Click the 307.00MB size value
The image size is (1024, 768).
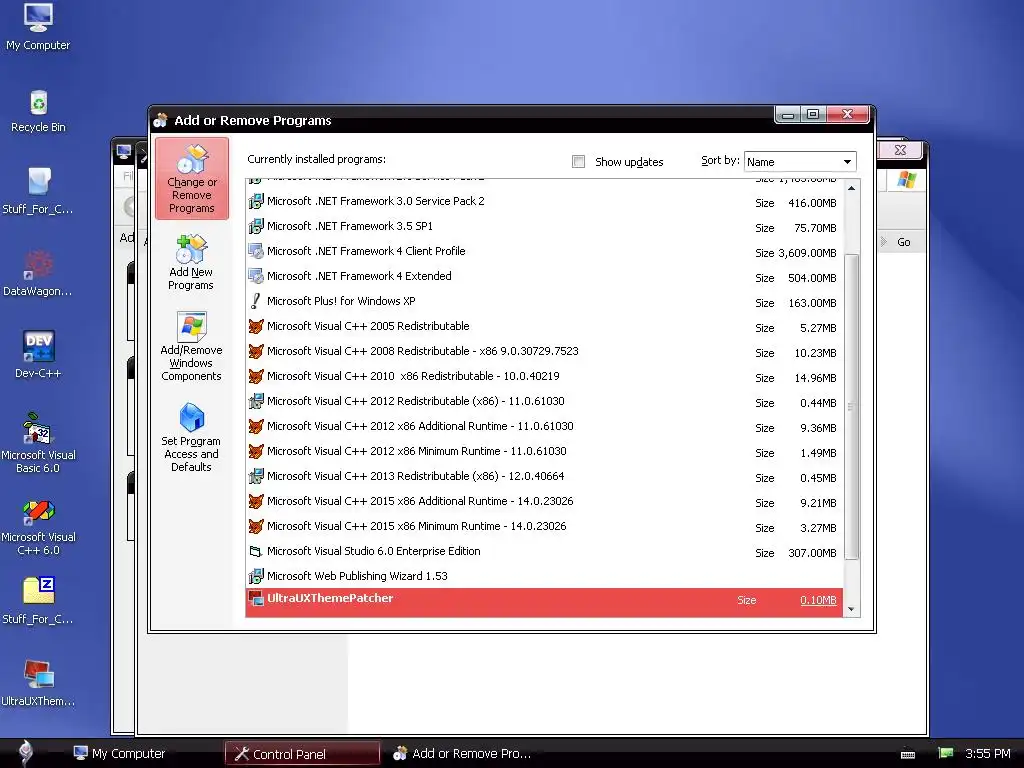click(x=812, y=553)
